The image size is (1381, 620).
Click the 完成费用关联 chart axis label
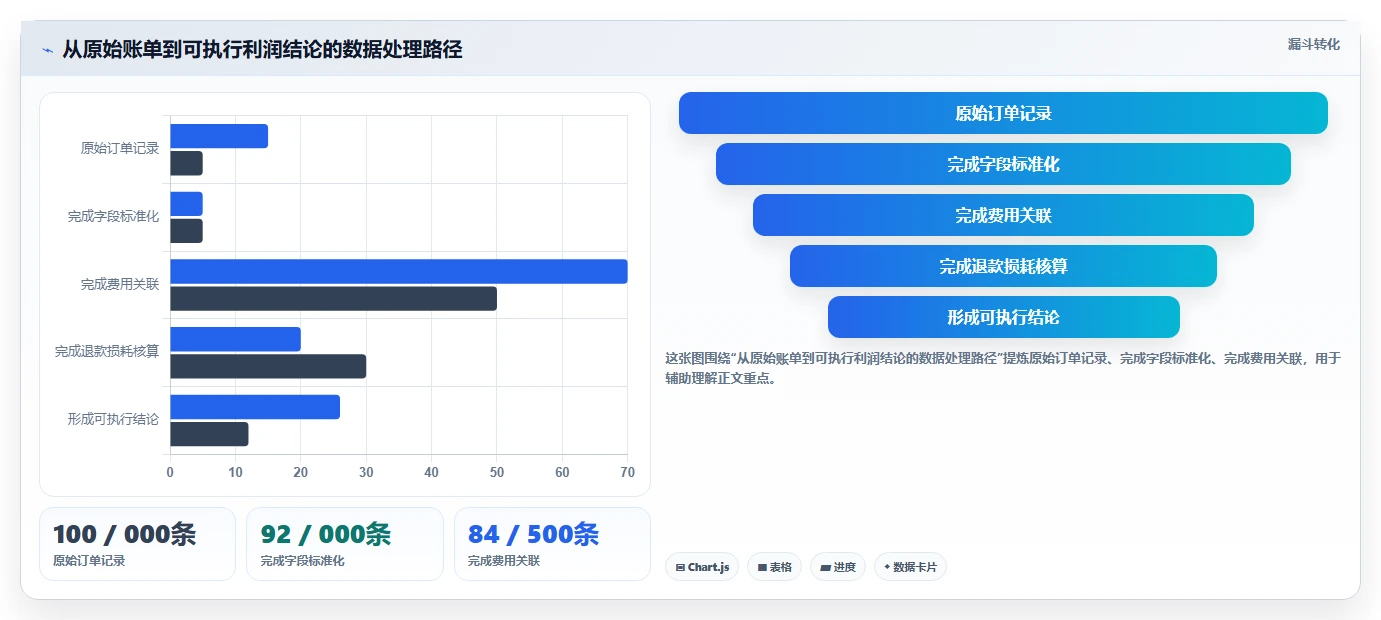pyautogui.click(x=120, y=284)
